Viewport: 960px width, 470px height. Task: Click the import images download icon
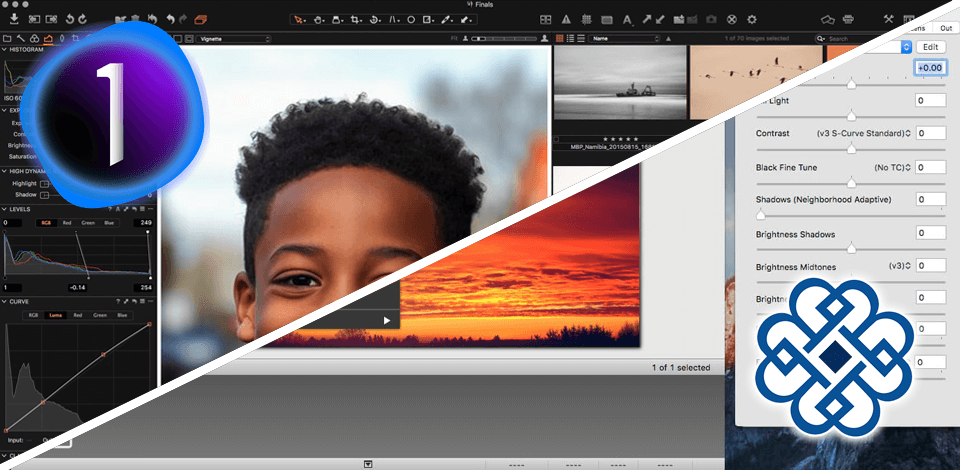coord(12,18)
